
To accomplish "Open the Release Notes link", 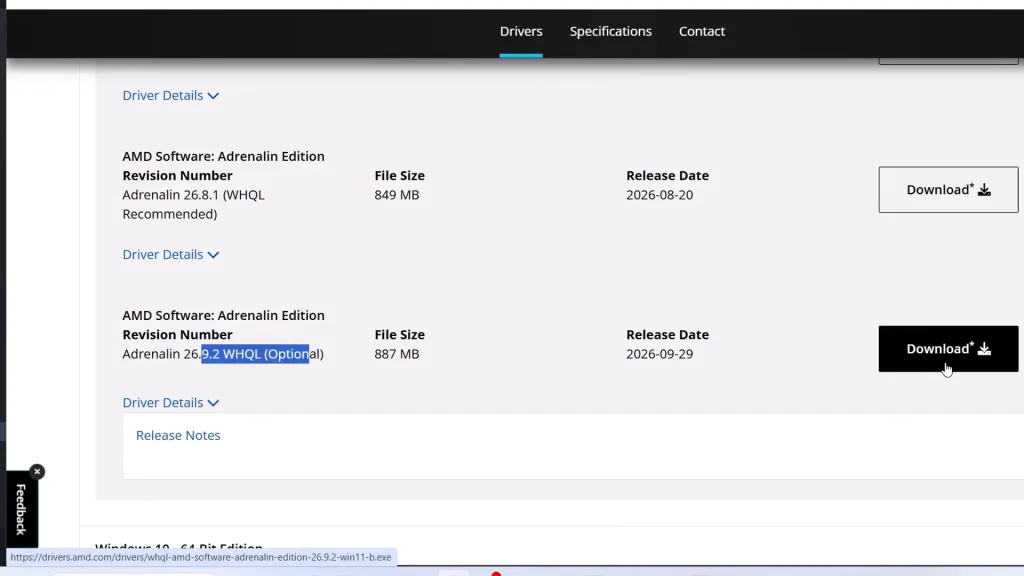I will pos(178,436).
